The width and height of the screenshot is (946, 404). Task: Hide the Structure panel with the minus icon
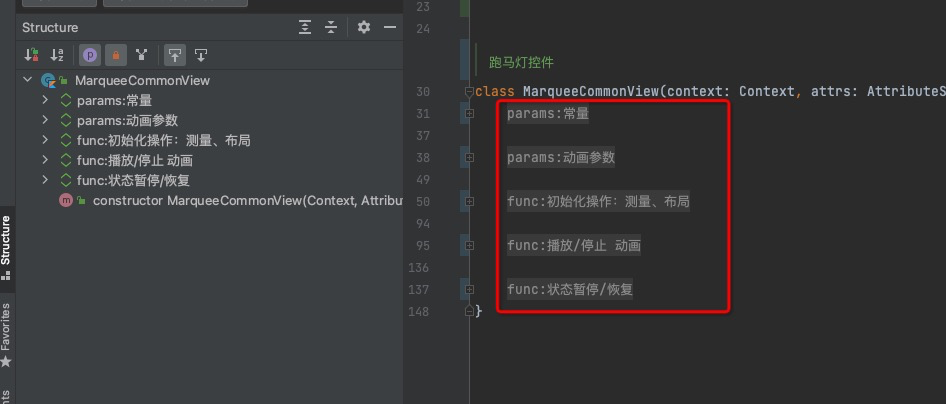[x=390, y=27]
